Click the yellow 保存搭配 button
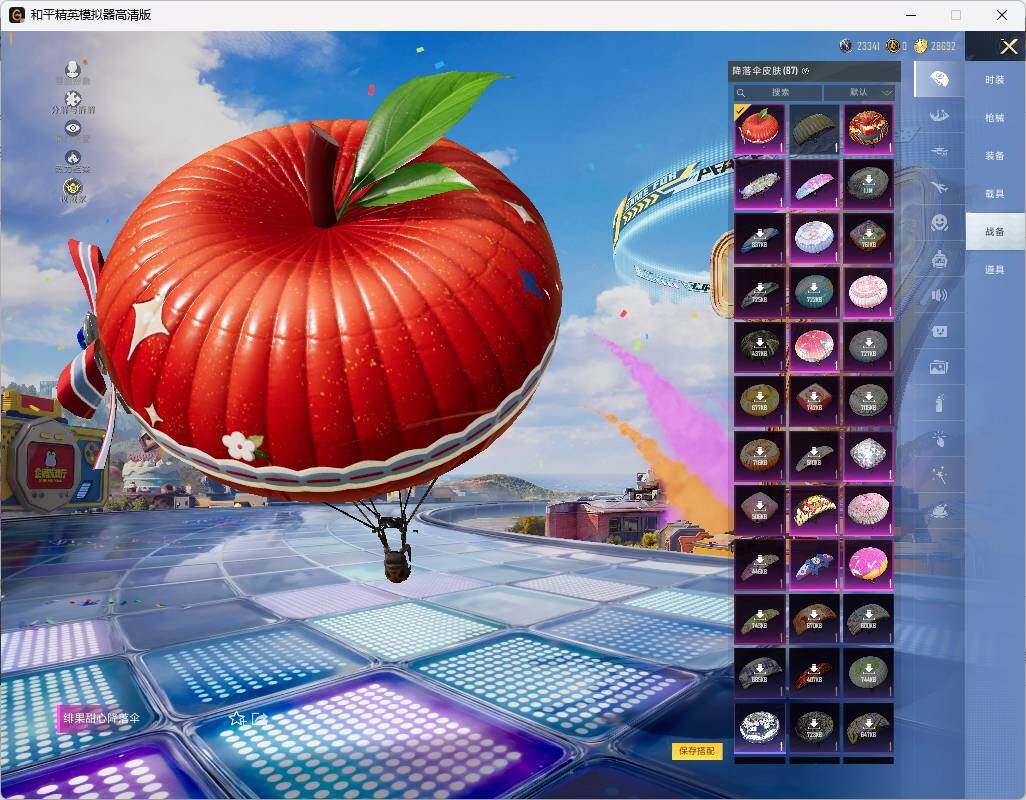This screenshot has width=1026, height=800. click(696, 751)
